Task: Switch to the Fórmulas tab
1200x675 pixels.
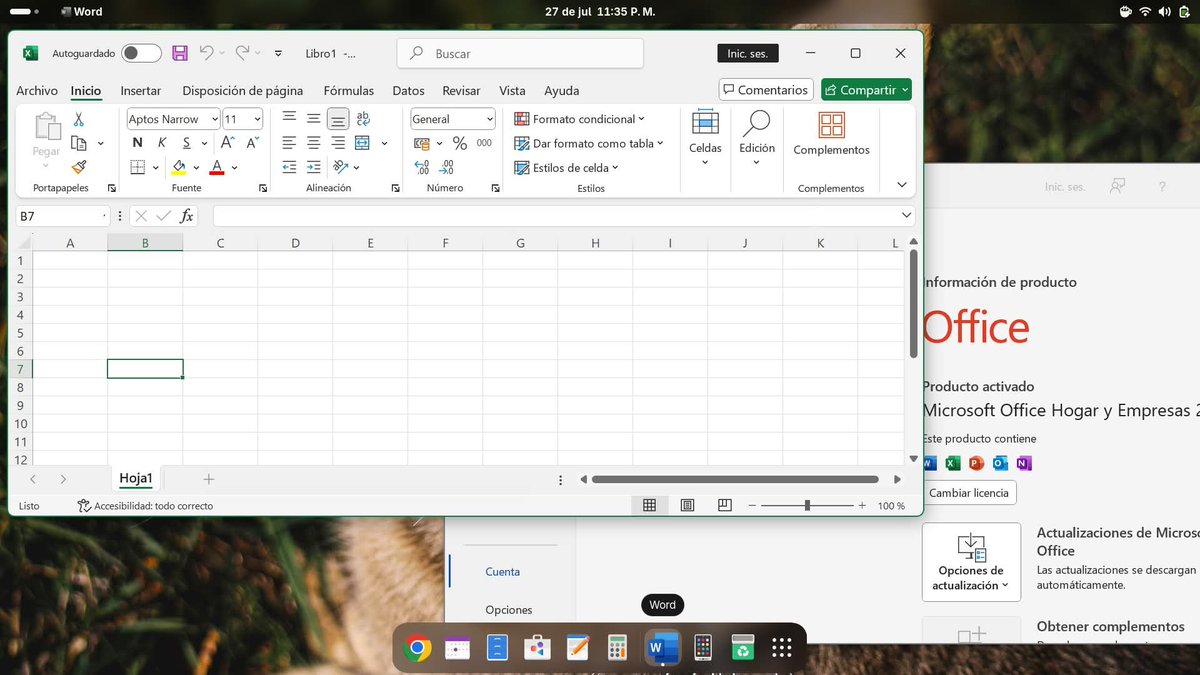Action: [349, 90]
